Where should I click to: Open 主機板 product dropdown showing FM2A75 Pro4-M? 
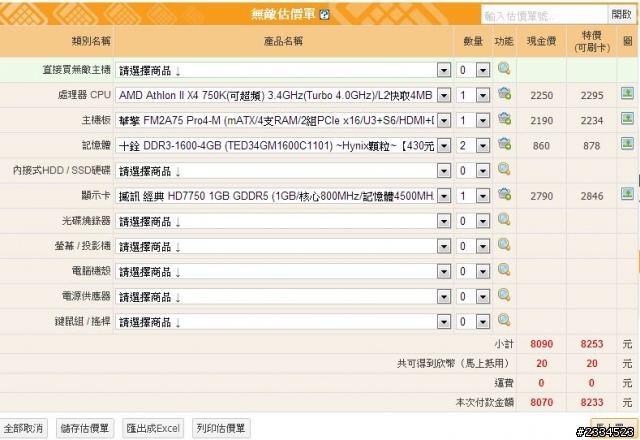(x=283, y=120)
